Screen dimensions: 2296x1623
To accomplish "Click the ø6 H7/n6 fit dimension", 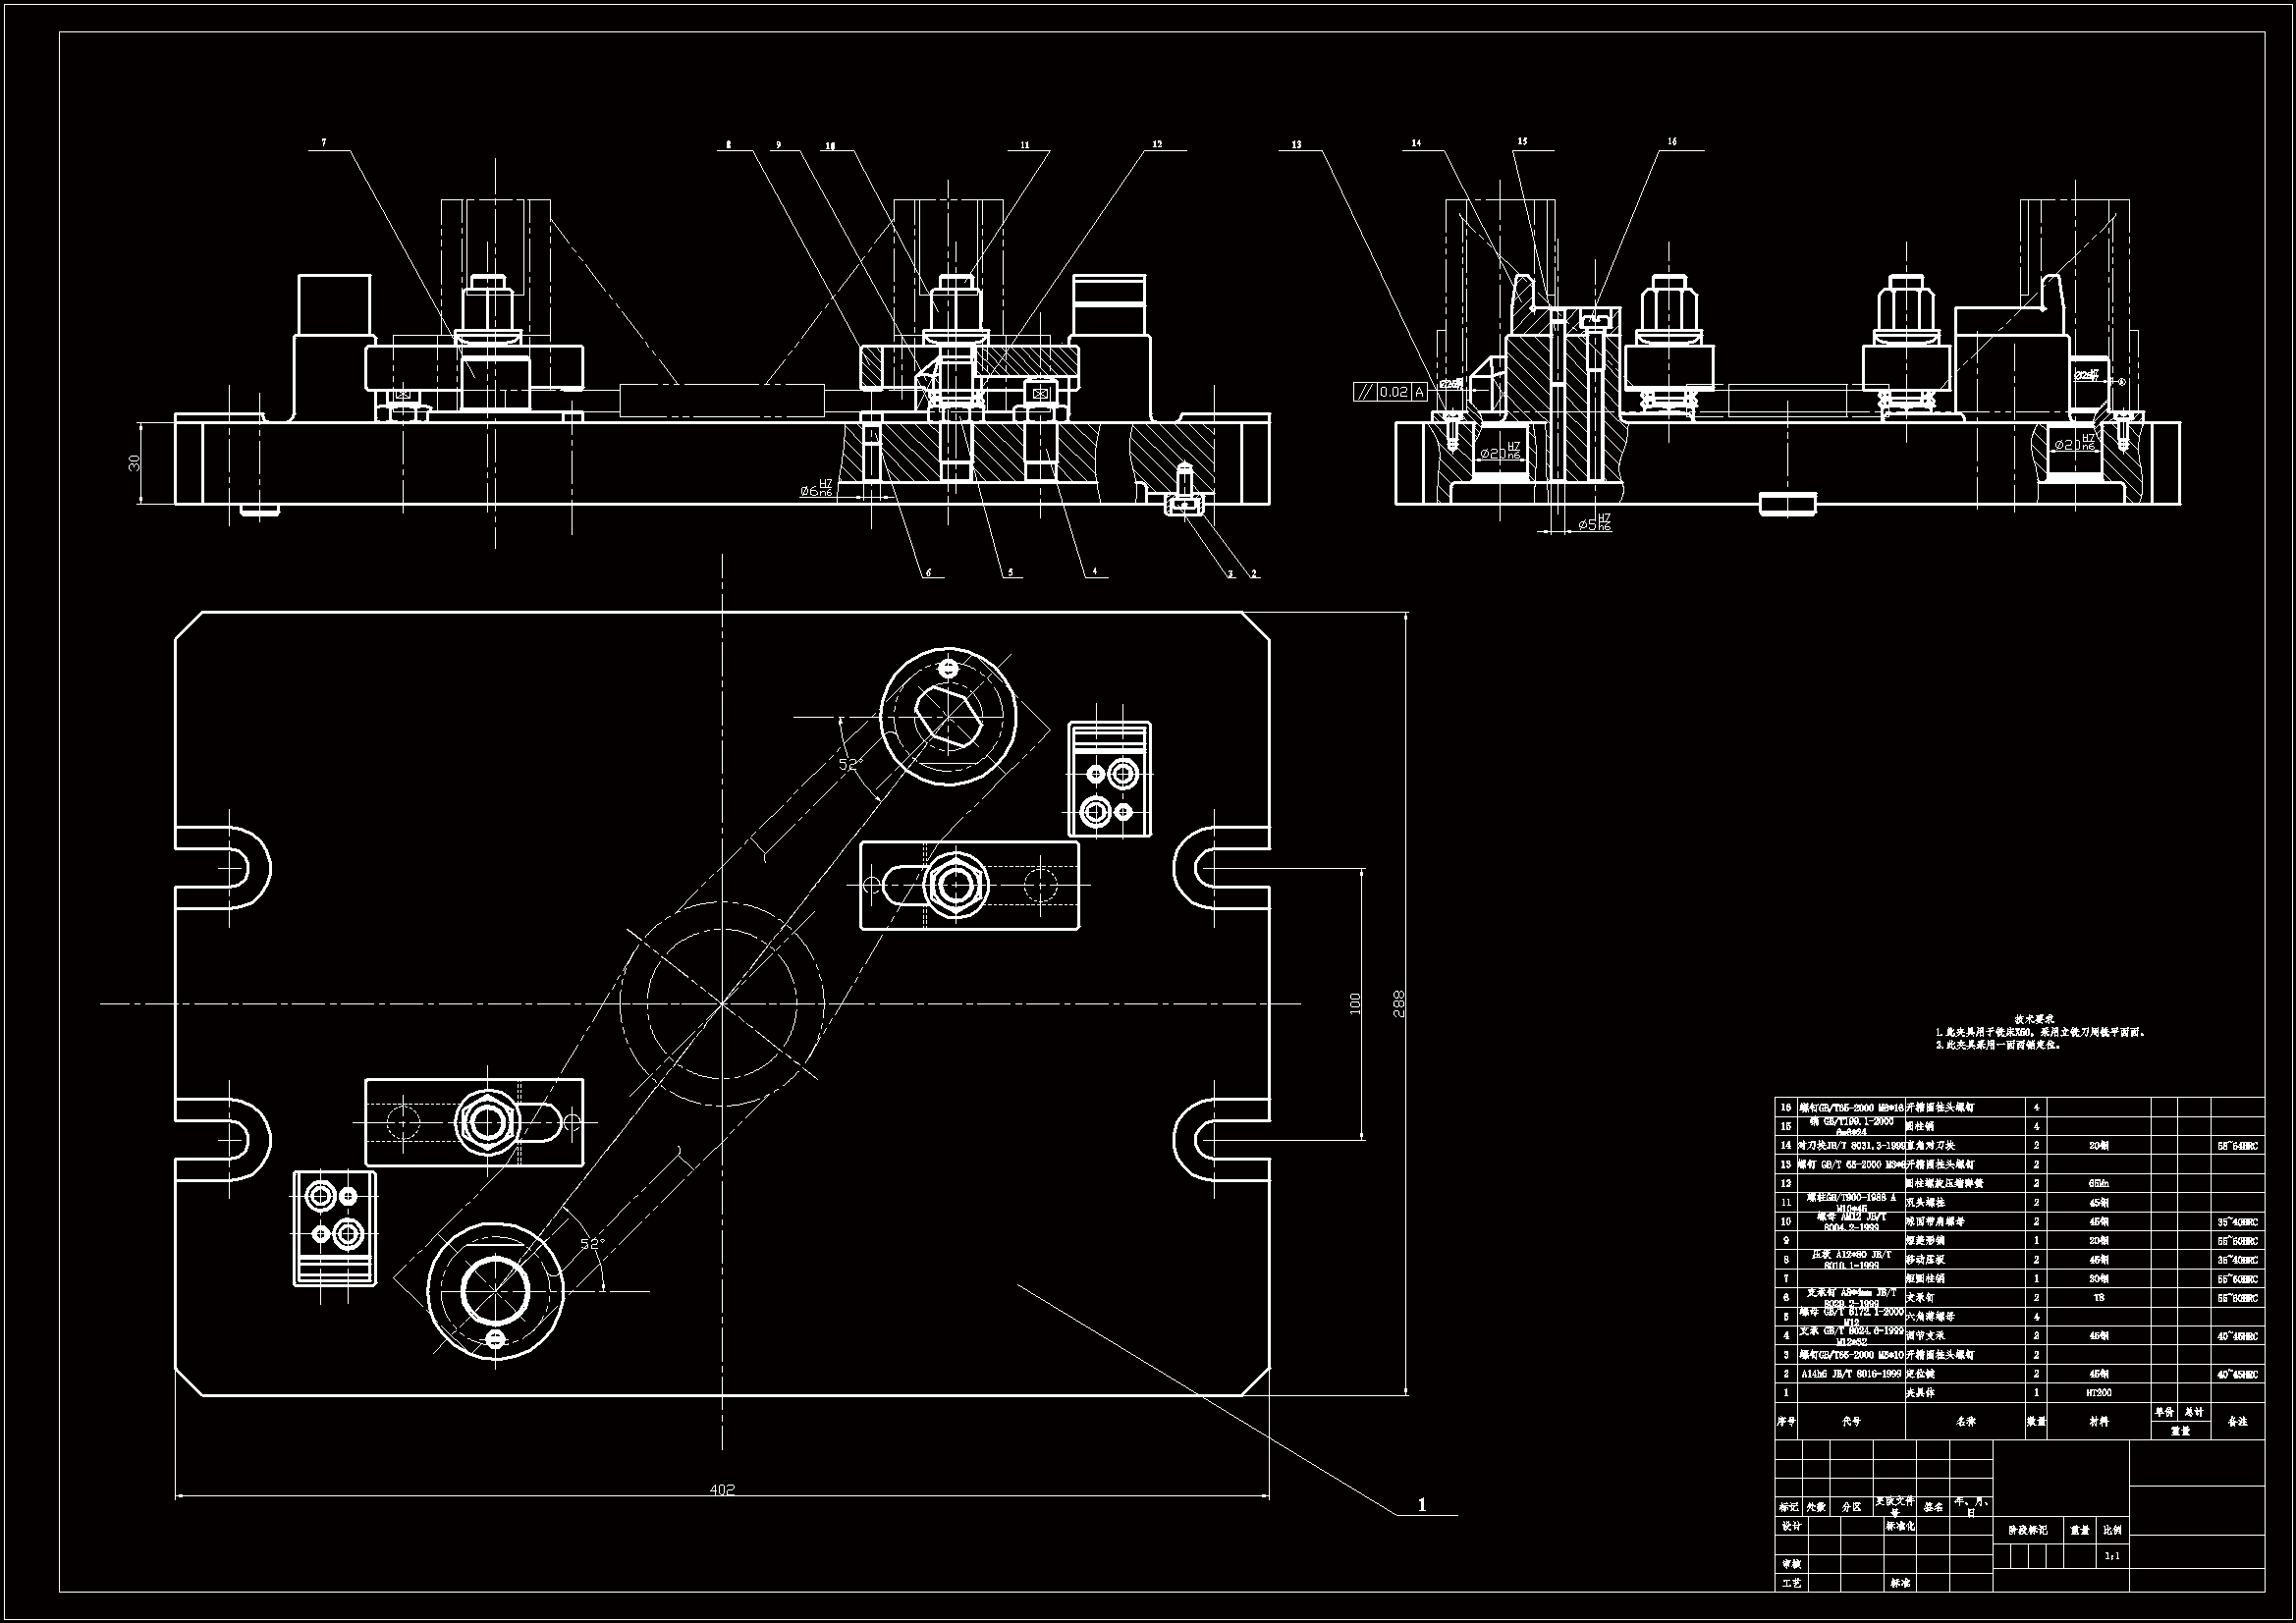I will (x=816, y=488).
